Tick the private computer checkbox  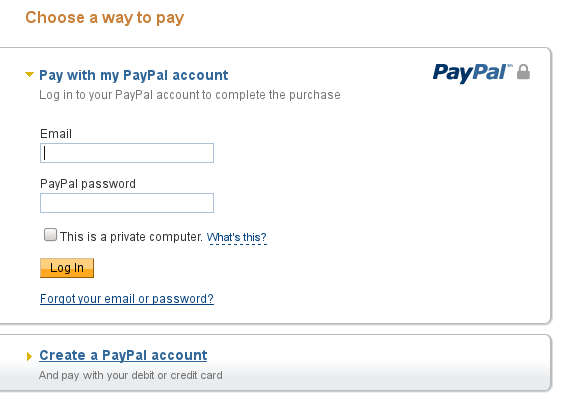pos(50,235)
